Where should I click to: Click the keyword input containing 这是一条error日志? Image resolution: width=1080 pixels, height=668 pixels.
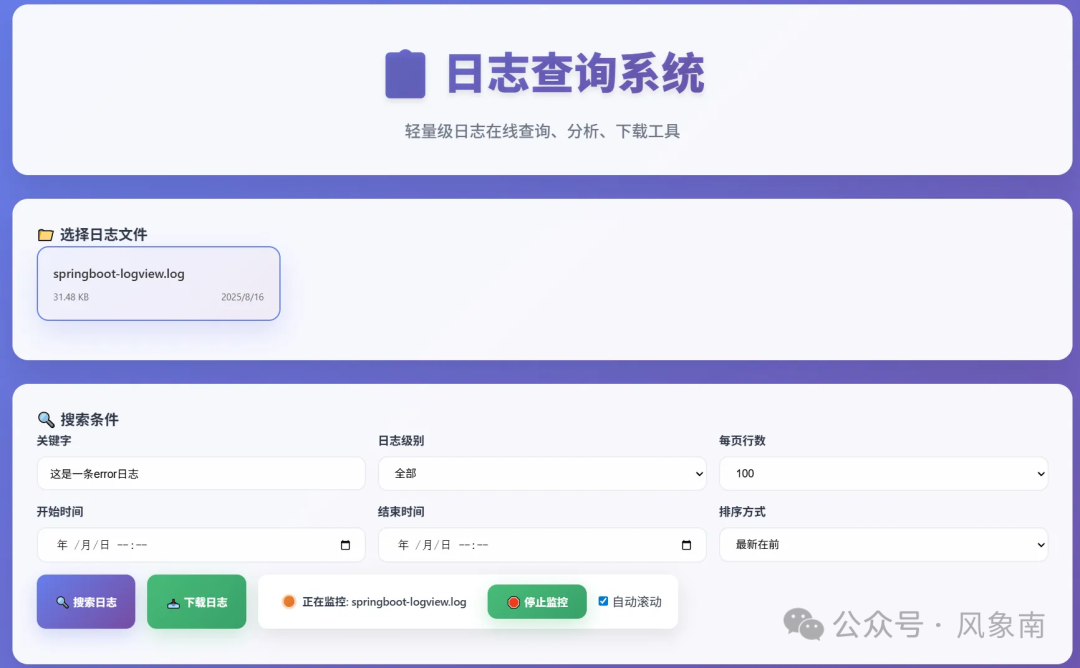[x=200, y=473]
